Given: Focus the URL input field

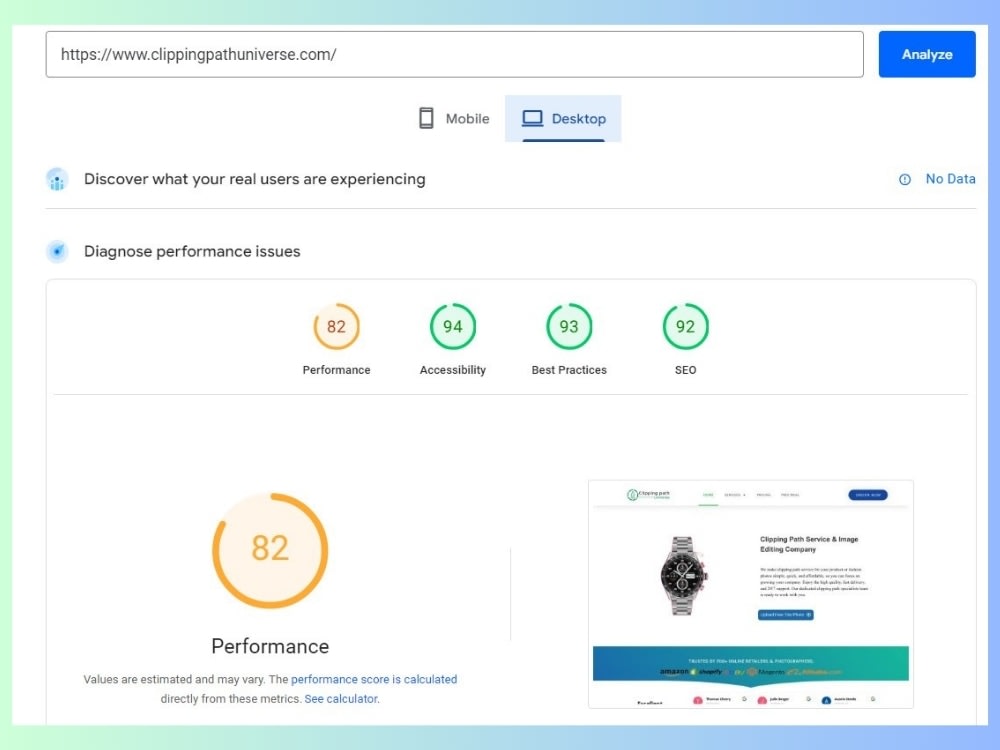Looking at the screenshot, I should tap(454, 54).
